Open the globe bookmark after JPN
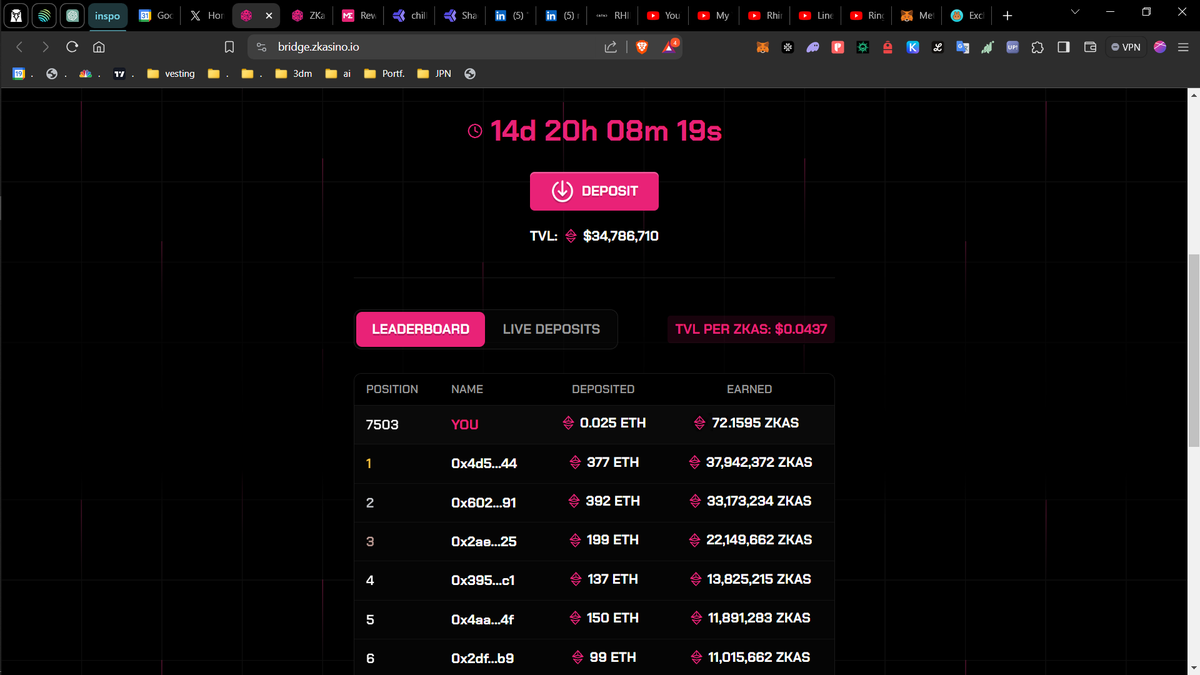The height and width of the screenshot is (675, 1200). point(470,74)
